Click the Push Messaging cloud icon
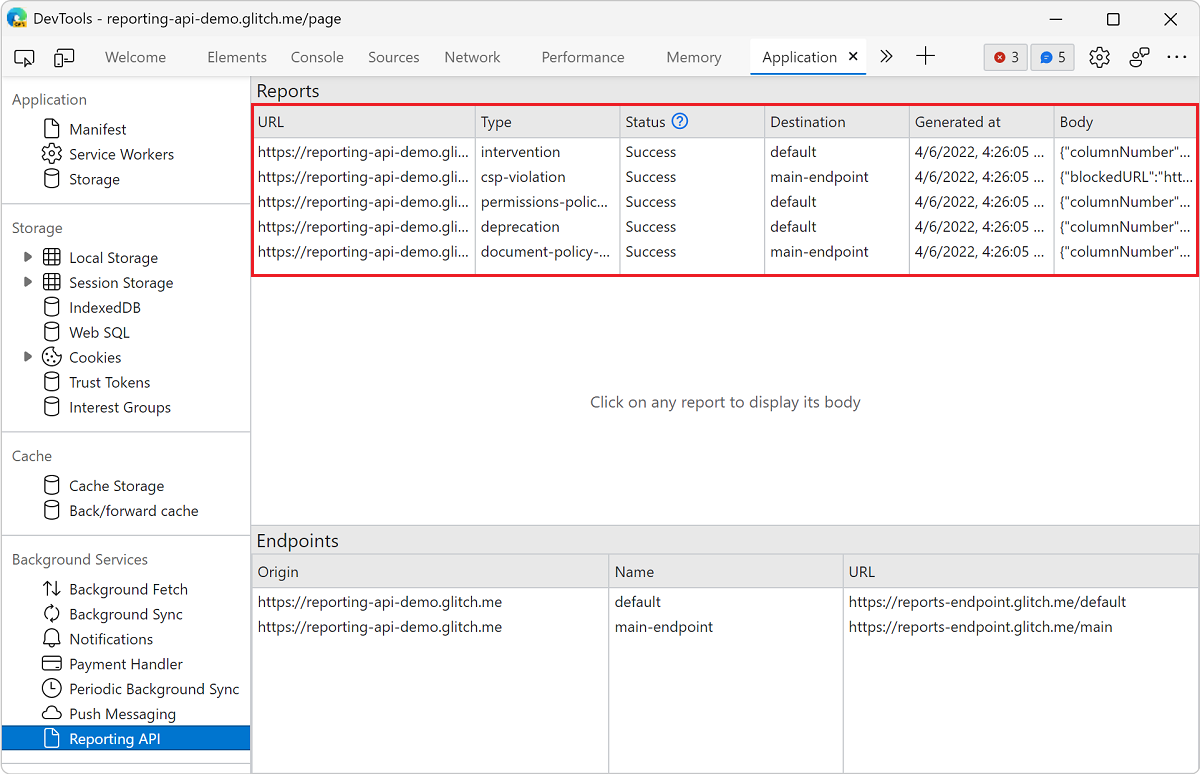The height and width of the screenshot is (774, 1200). point(52,713)
